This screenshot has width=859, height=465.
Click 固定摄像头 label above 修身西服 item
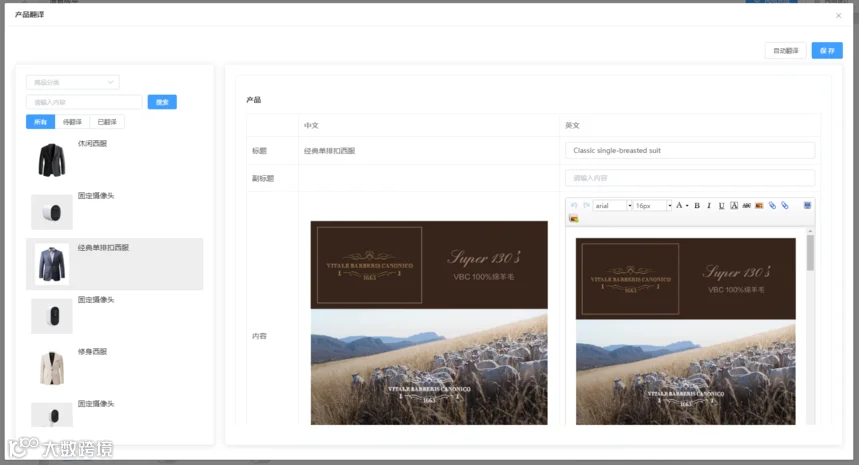pos(96,300)
